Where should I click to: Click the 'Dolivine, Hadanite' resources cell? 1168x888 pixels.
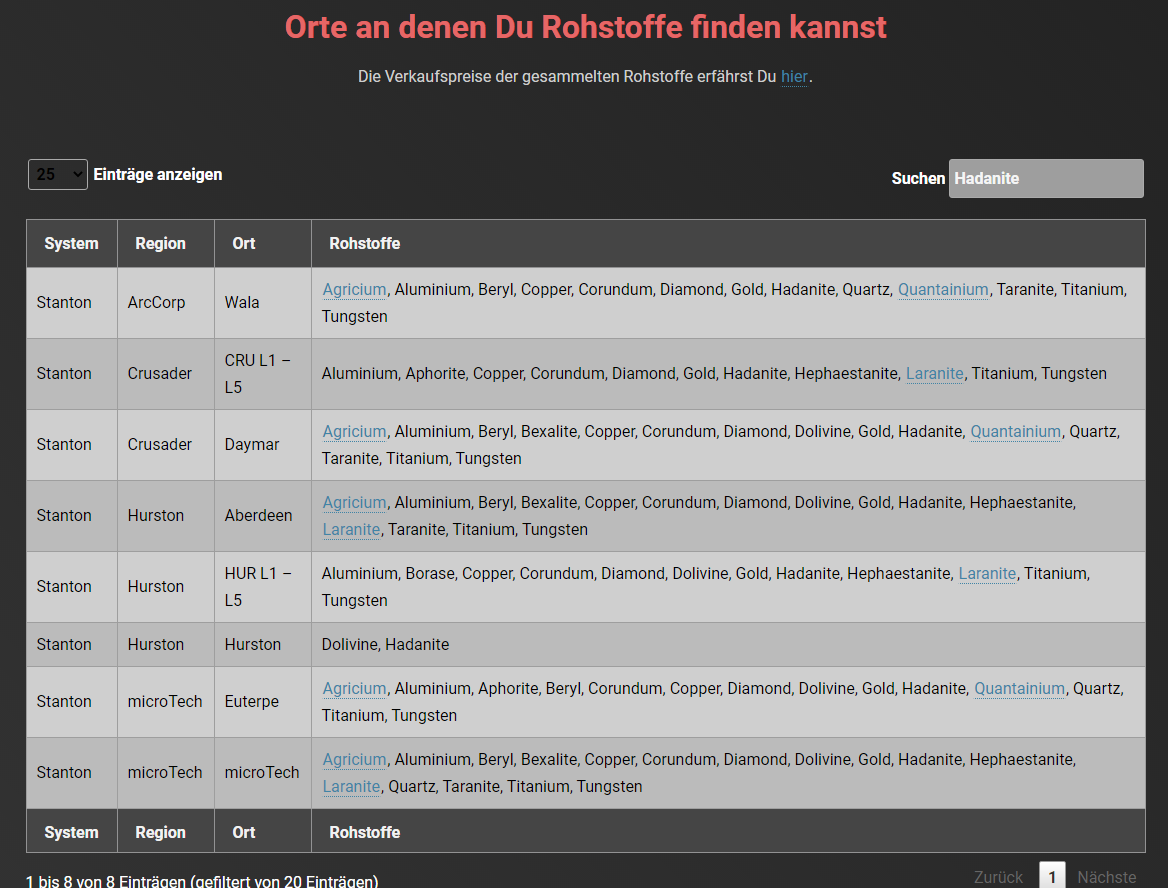pyautogui.click(x=728, y=644)
